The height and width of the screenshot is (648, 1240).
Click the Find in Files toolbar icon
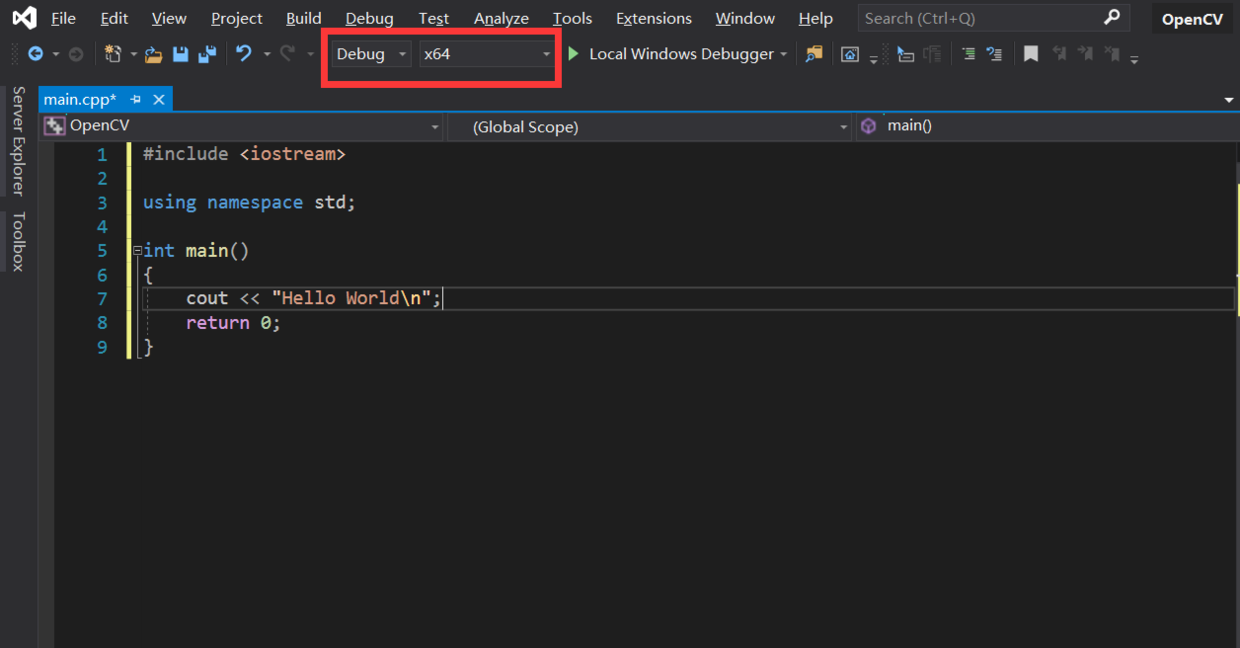tap(813, 54)
